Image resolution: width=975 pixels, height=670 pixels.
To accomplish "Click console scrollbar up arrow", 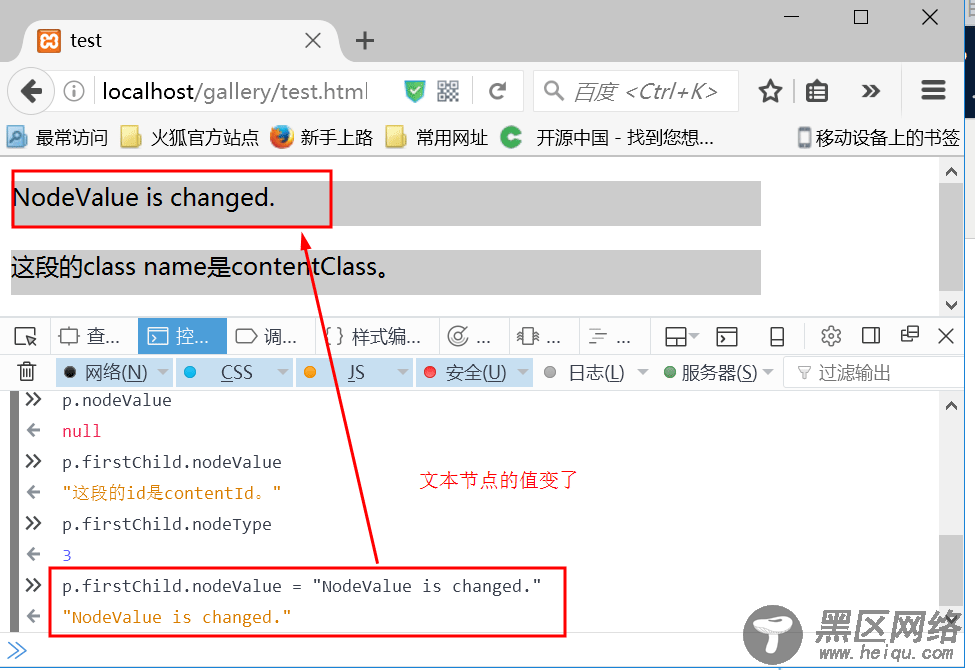I will [x=951, y=406].
